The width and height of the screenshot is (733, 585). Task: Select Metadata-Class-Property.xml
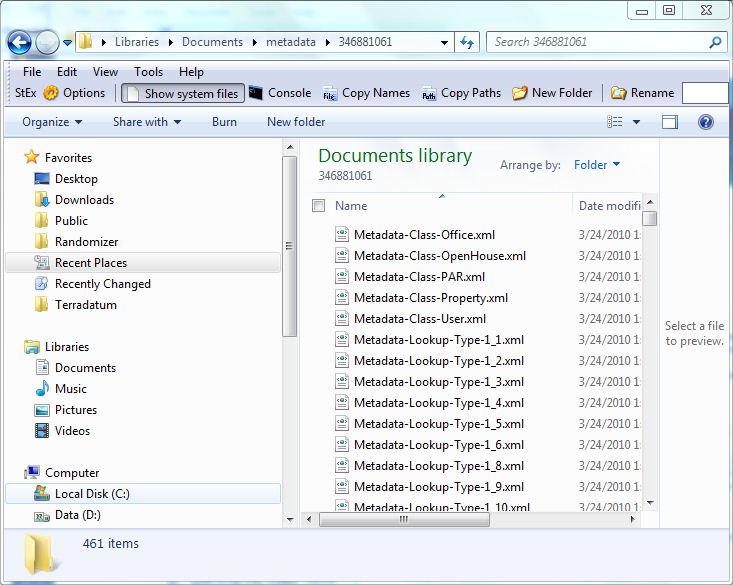(x=431, y=298)
